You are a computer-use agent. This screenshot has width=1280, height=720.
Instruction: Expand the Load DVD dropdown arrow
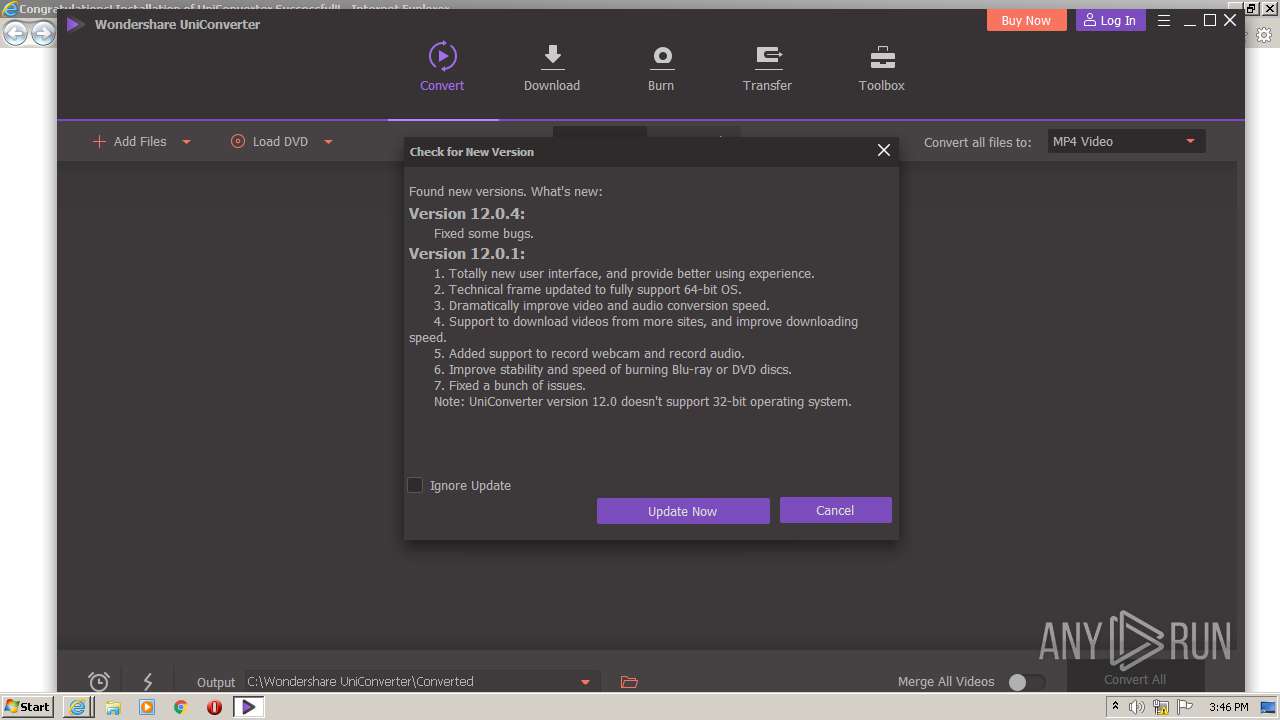click(328, 142)
